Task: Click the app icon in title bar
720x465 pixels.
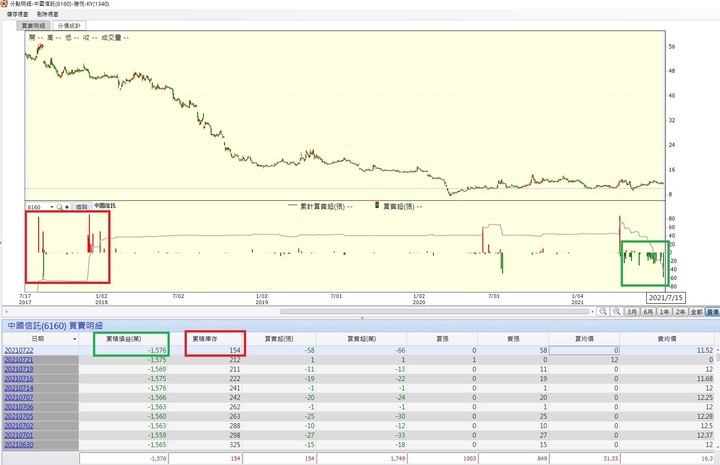Action: coord(4,4)
